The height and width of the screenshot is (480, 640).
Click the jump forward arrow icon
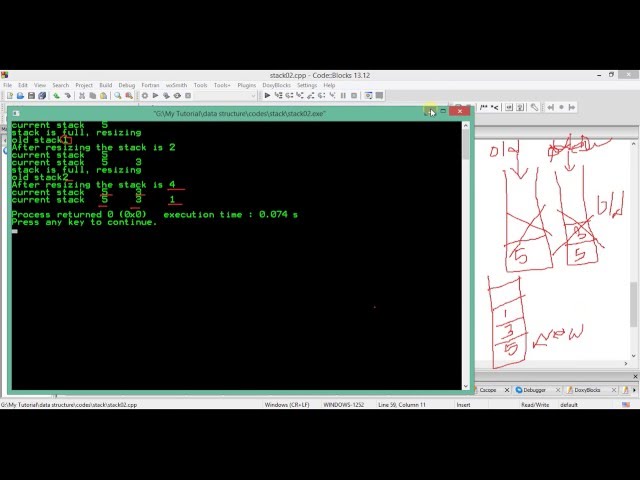[572, 107]
